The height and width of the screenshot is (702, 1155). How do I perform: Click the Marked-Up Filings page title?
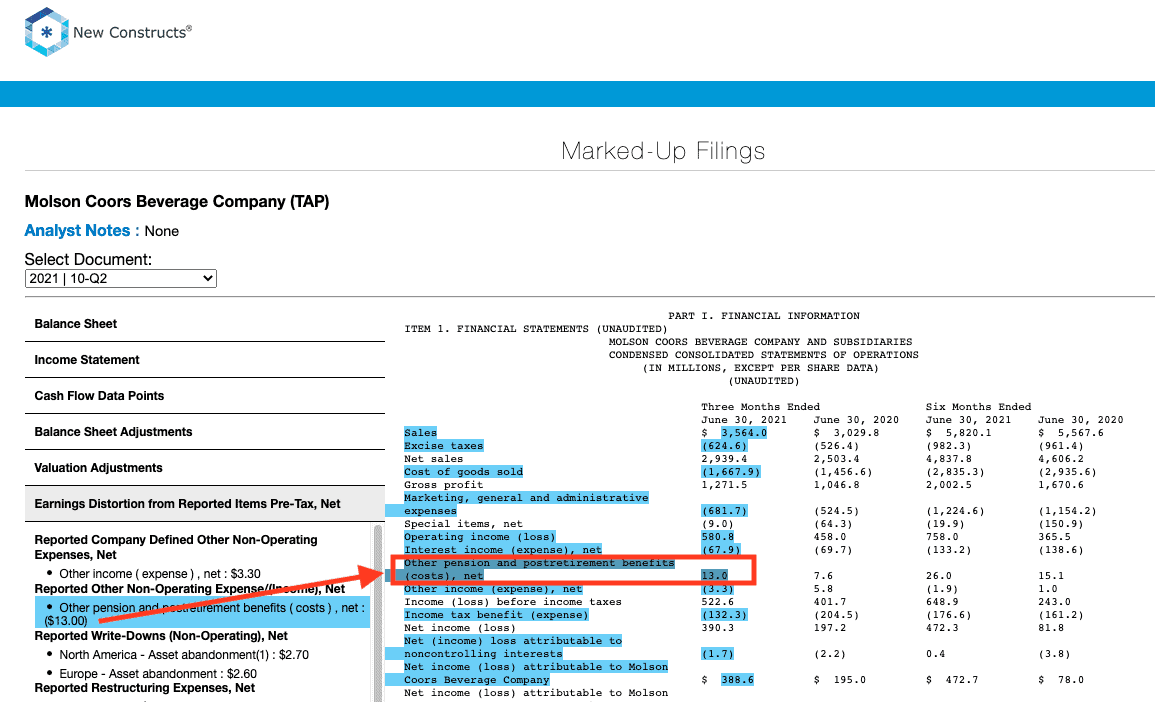663,151
